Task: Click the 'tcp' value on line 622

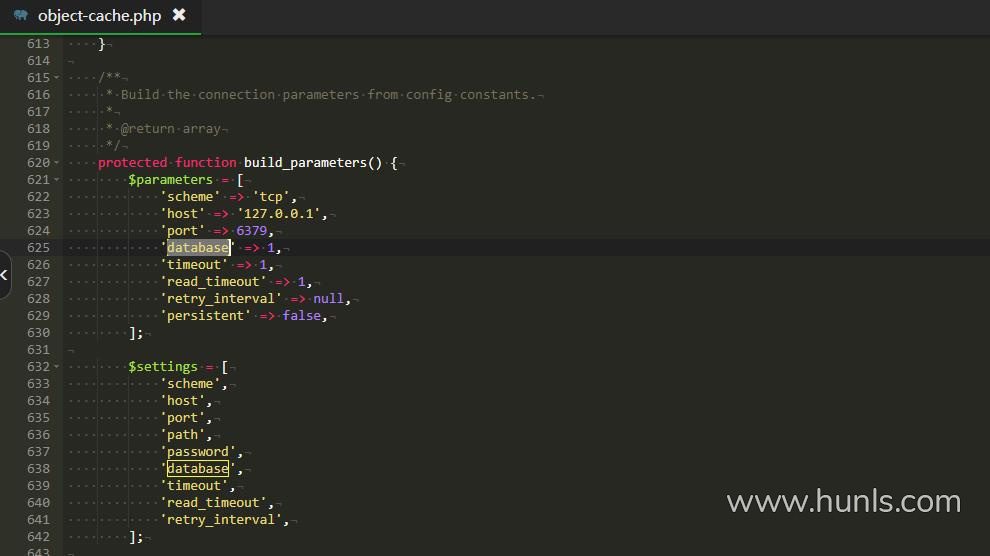Action: (271, 196)
